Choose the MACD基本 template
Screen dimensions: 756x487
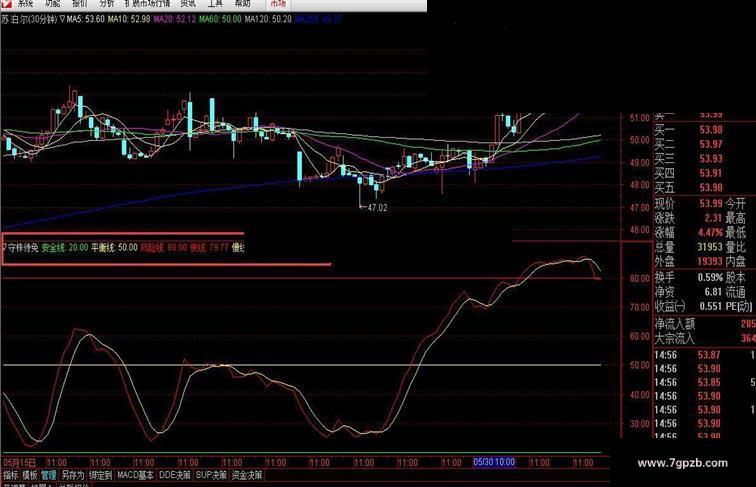point(135,475)
